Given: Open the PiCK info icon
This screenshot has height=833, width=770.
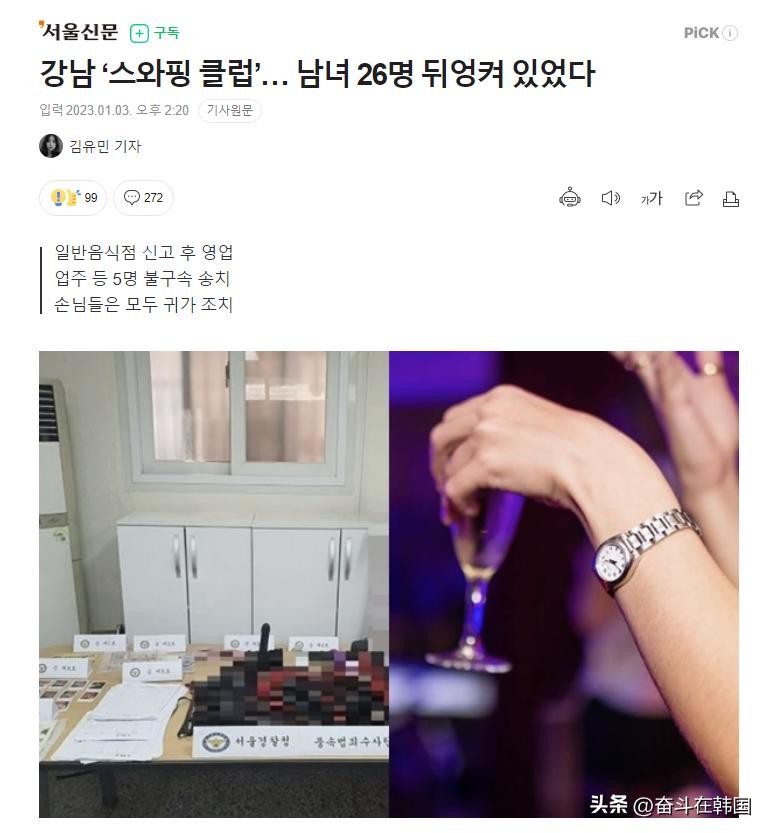Looking at the screenshot, I should pos(731,33).
